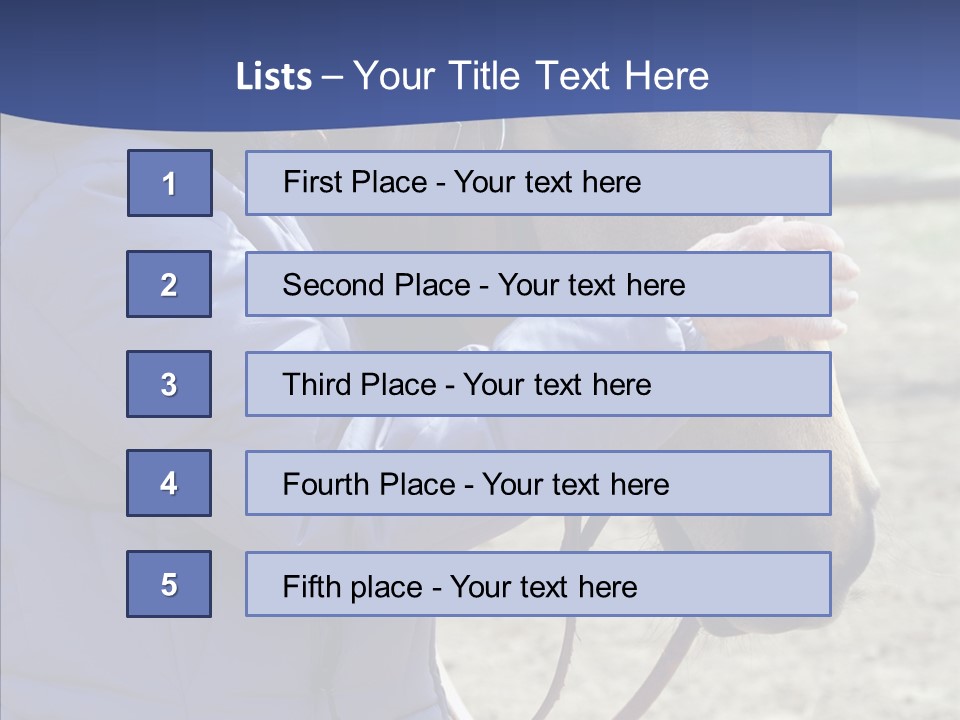Click the Second Place text bar
This screenshot has width=960, height=720.
(x=538, y=284)
